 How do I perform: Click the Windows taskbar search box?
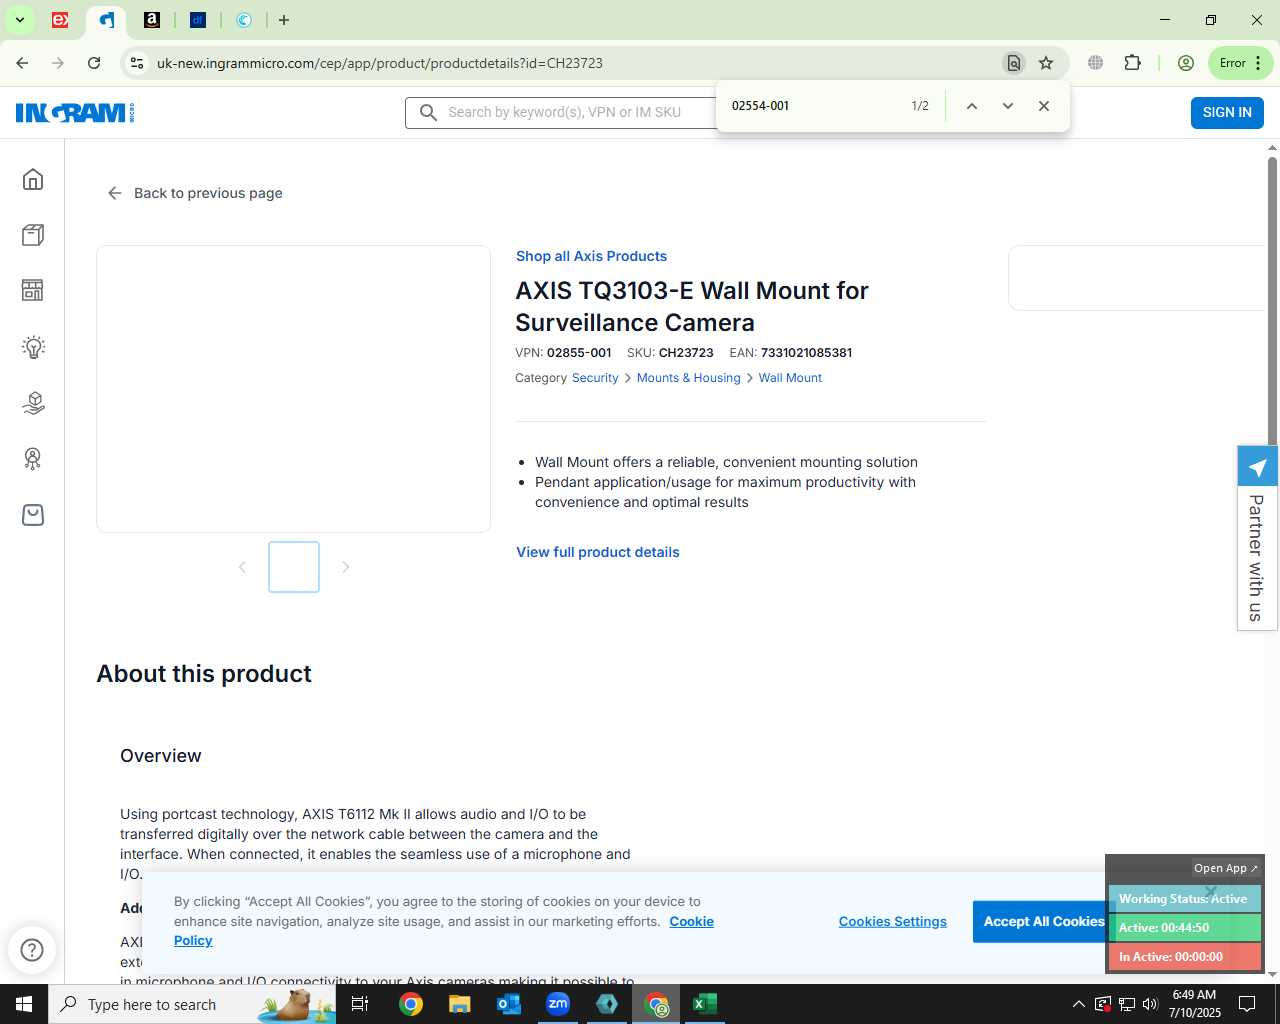[x=191, y=1004]
